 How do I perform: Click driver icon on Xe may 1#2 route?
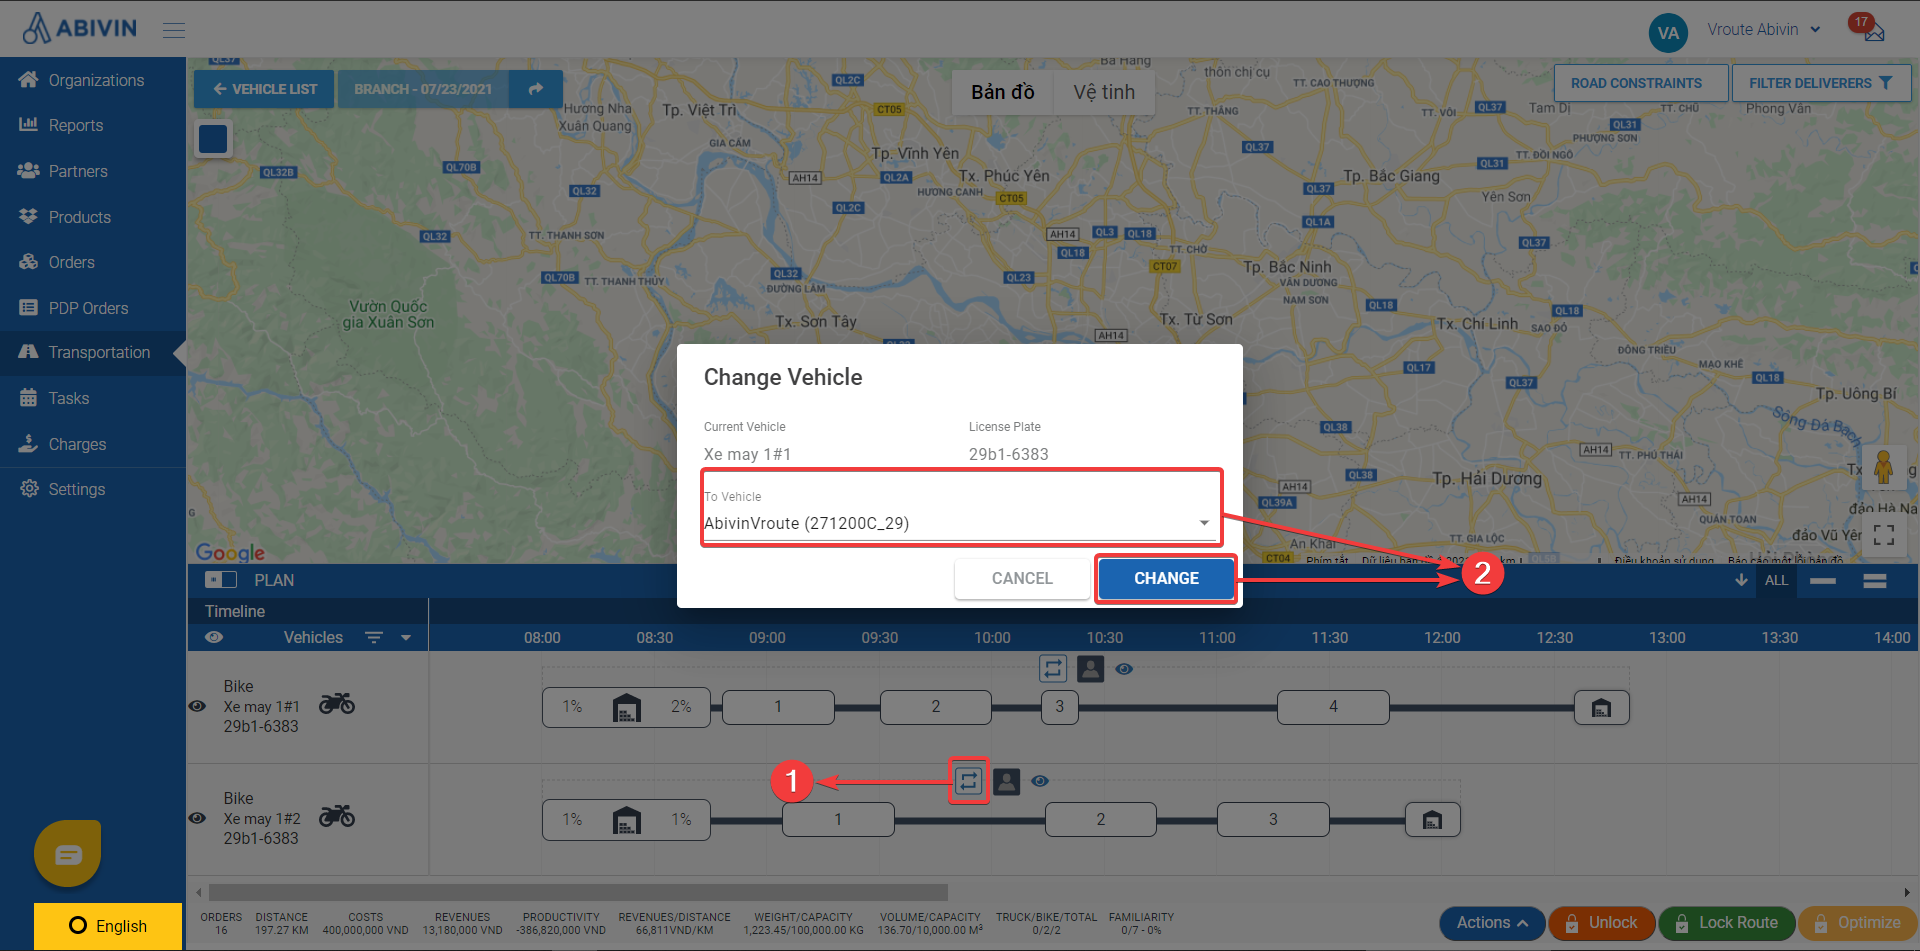[x=1006, y=781]
